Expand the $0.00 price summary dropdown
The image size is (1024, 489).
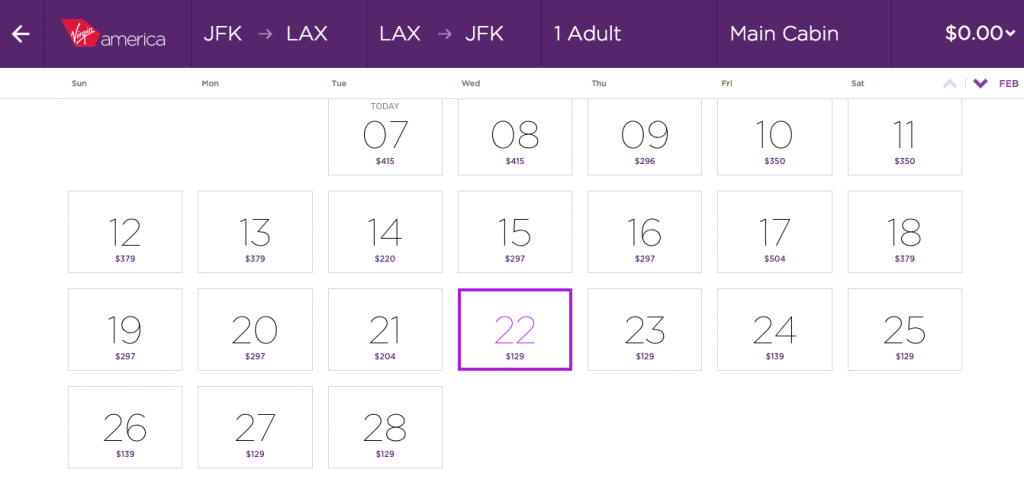980,34
